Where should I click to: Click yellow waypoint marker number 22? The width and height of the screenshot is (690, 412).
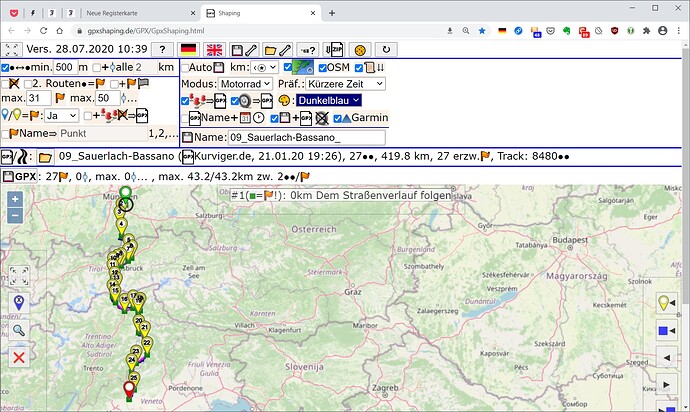pyautogui.click(x=147, y=345)
